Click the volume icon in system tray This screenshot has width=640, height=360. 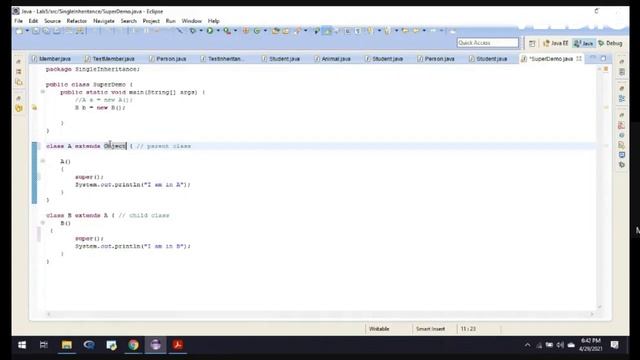560,345
